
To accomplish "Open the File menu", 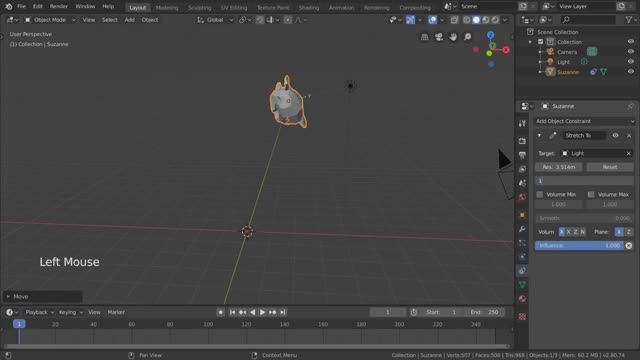I will (x=21, y=7).
